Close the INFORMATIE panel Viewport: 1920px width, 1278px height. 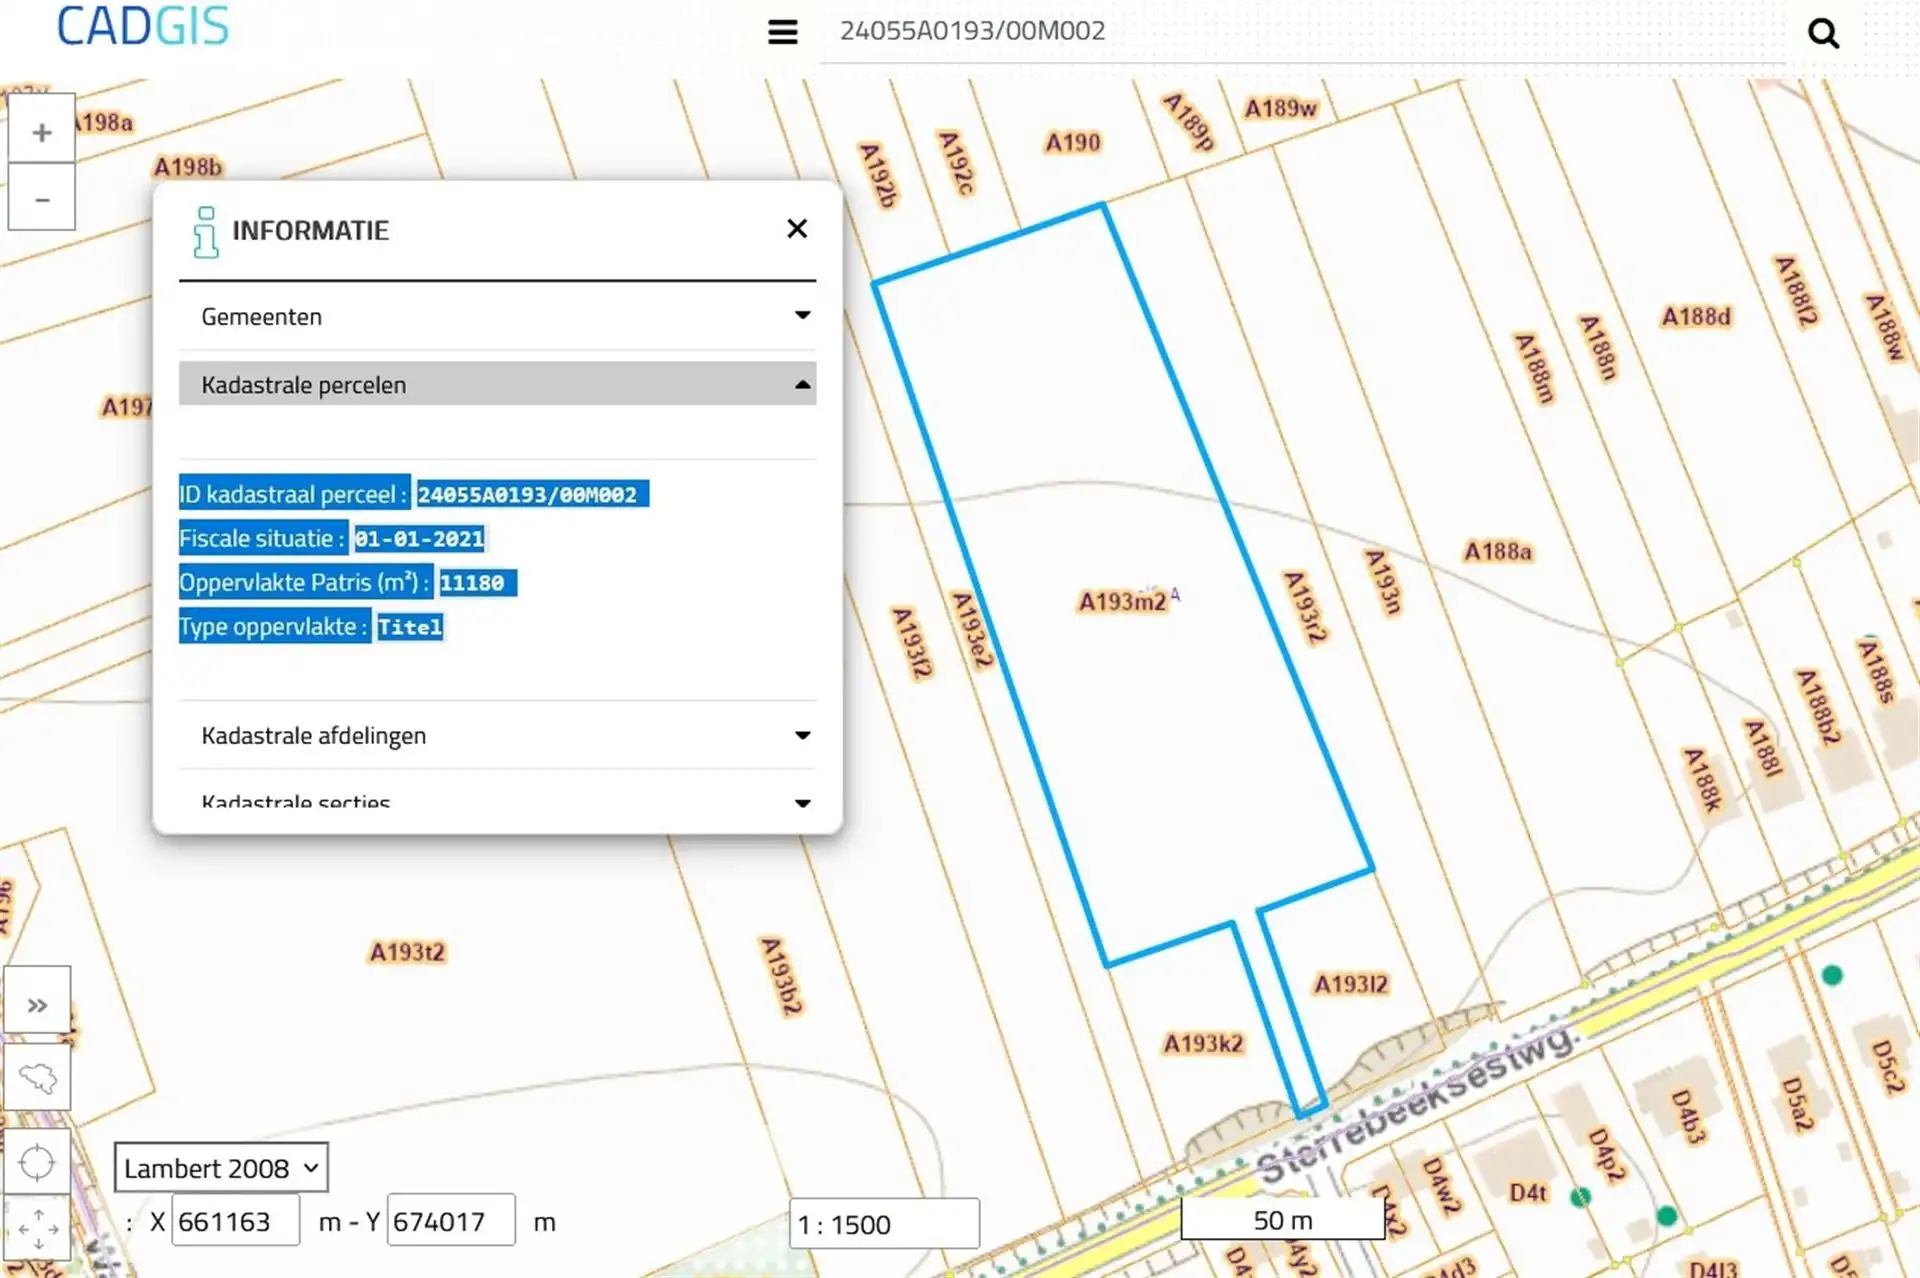coord(797,229)
